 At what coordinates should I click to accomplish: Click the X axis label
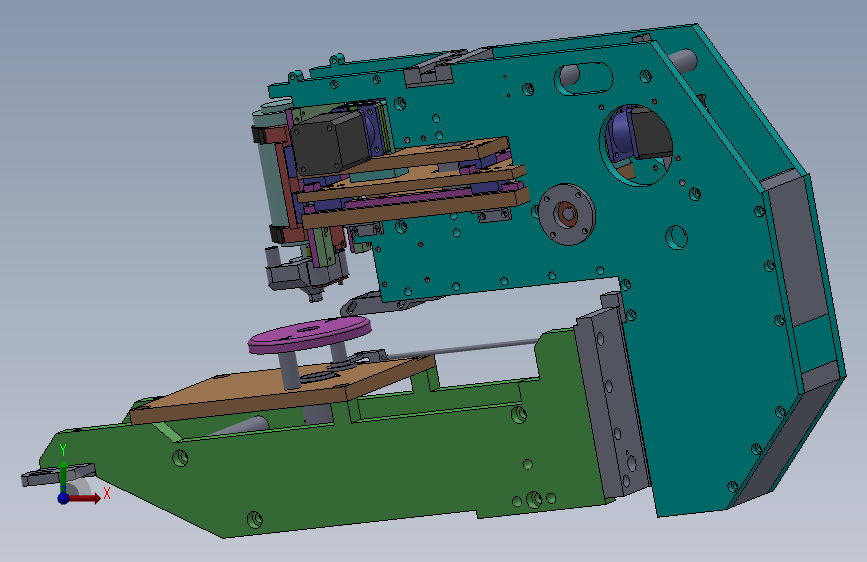(x=107, y=493)
